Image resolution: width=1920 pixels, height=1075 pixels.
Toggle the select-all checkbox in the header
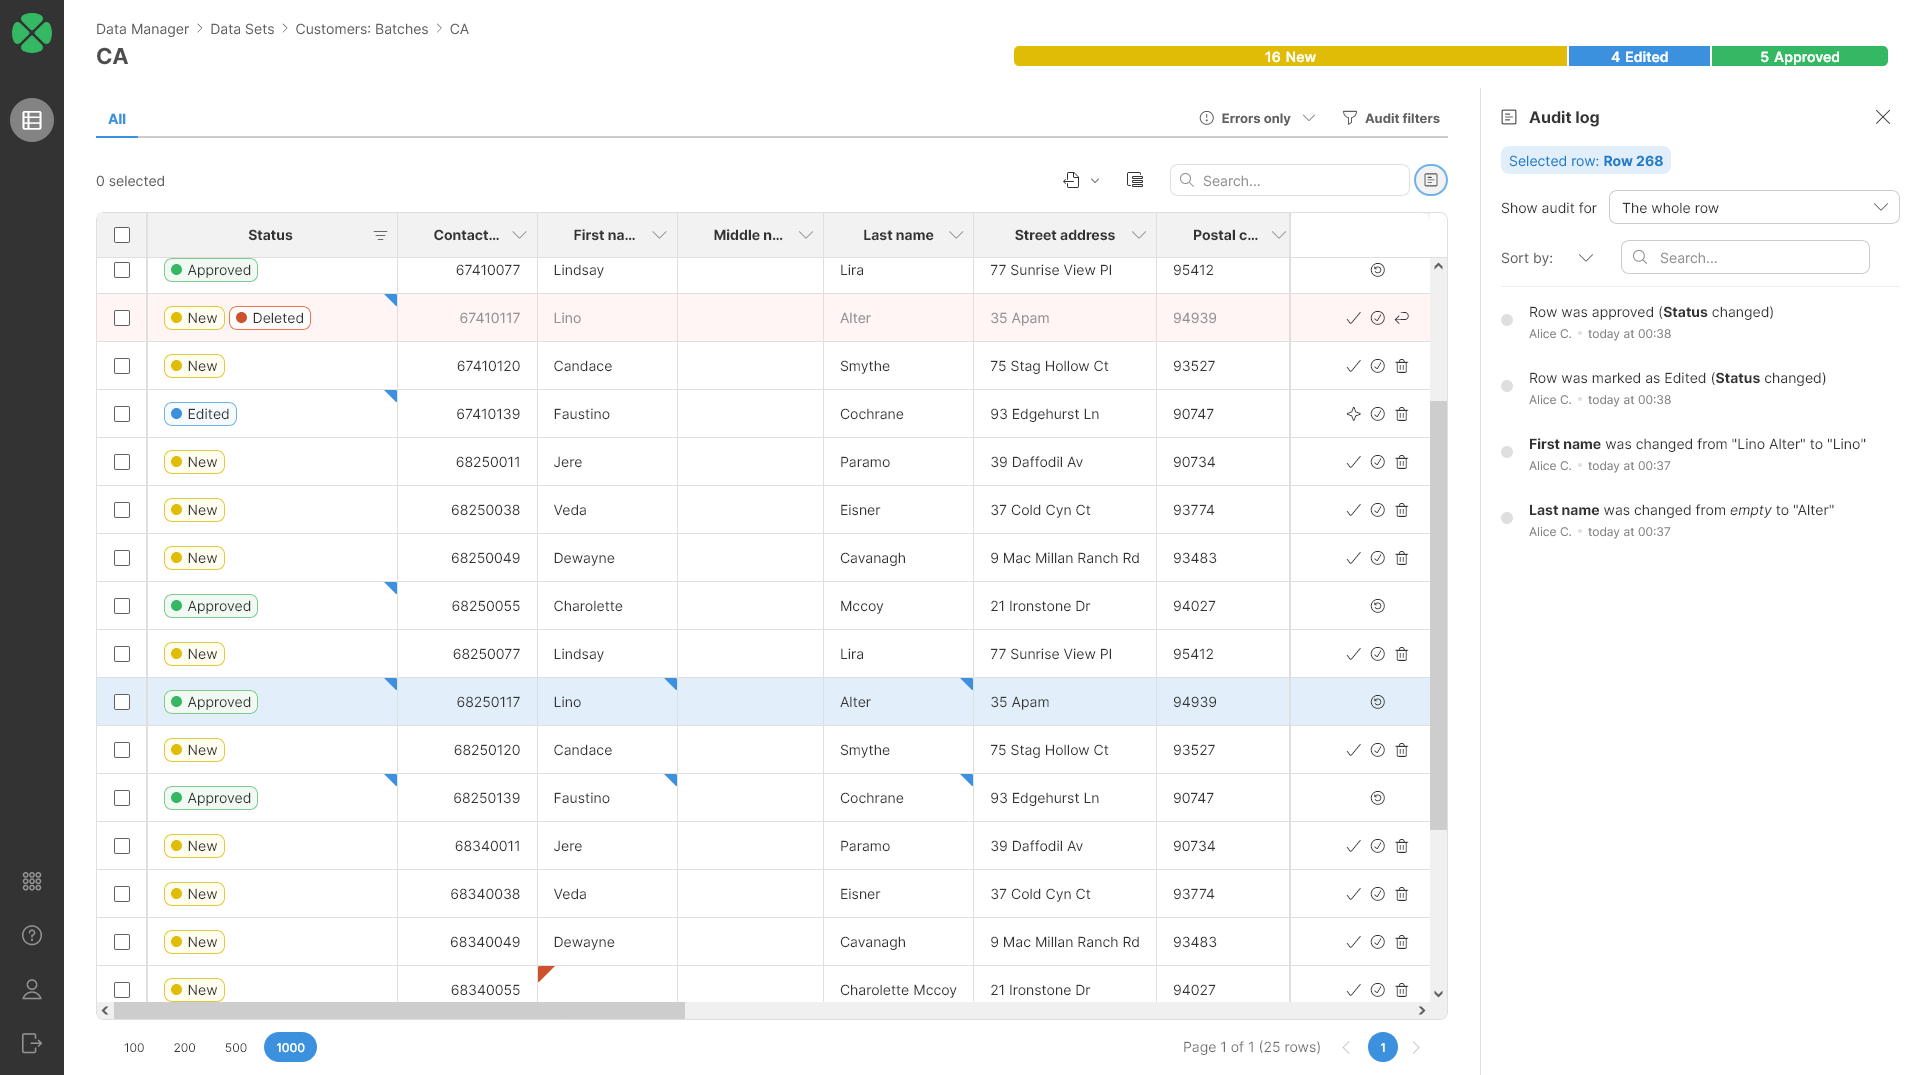coord(121,234)
